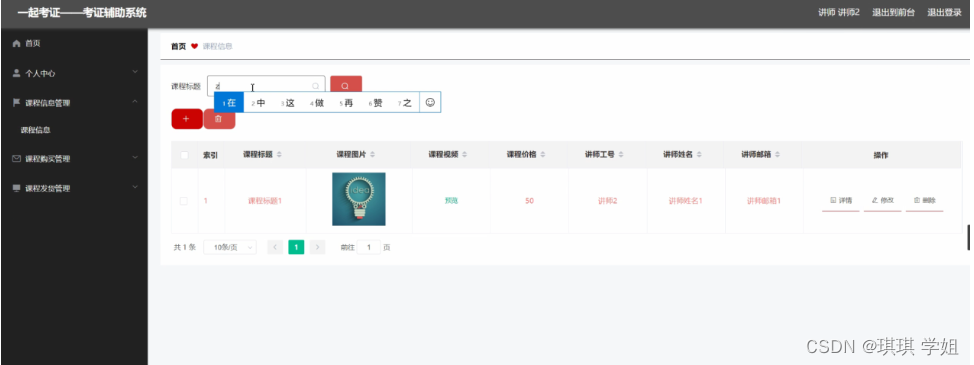974x365 pixels.
Task: Click 预览 link in 课程视频 column
Action: (451, 201)
